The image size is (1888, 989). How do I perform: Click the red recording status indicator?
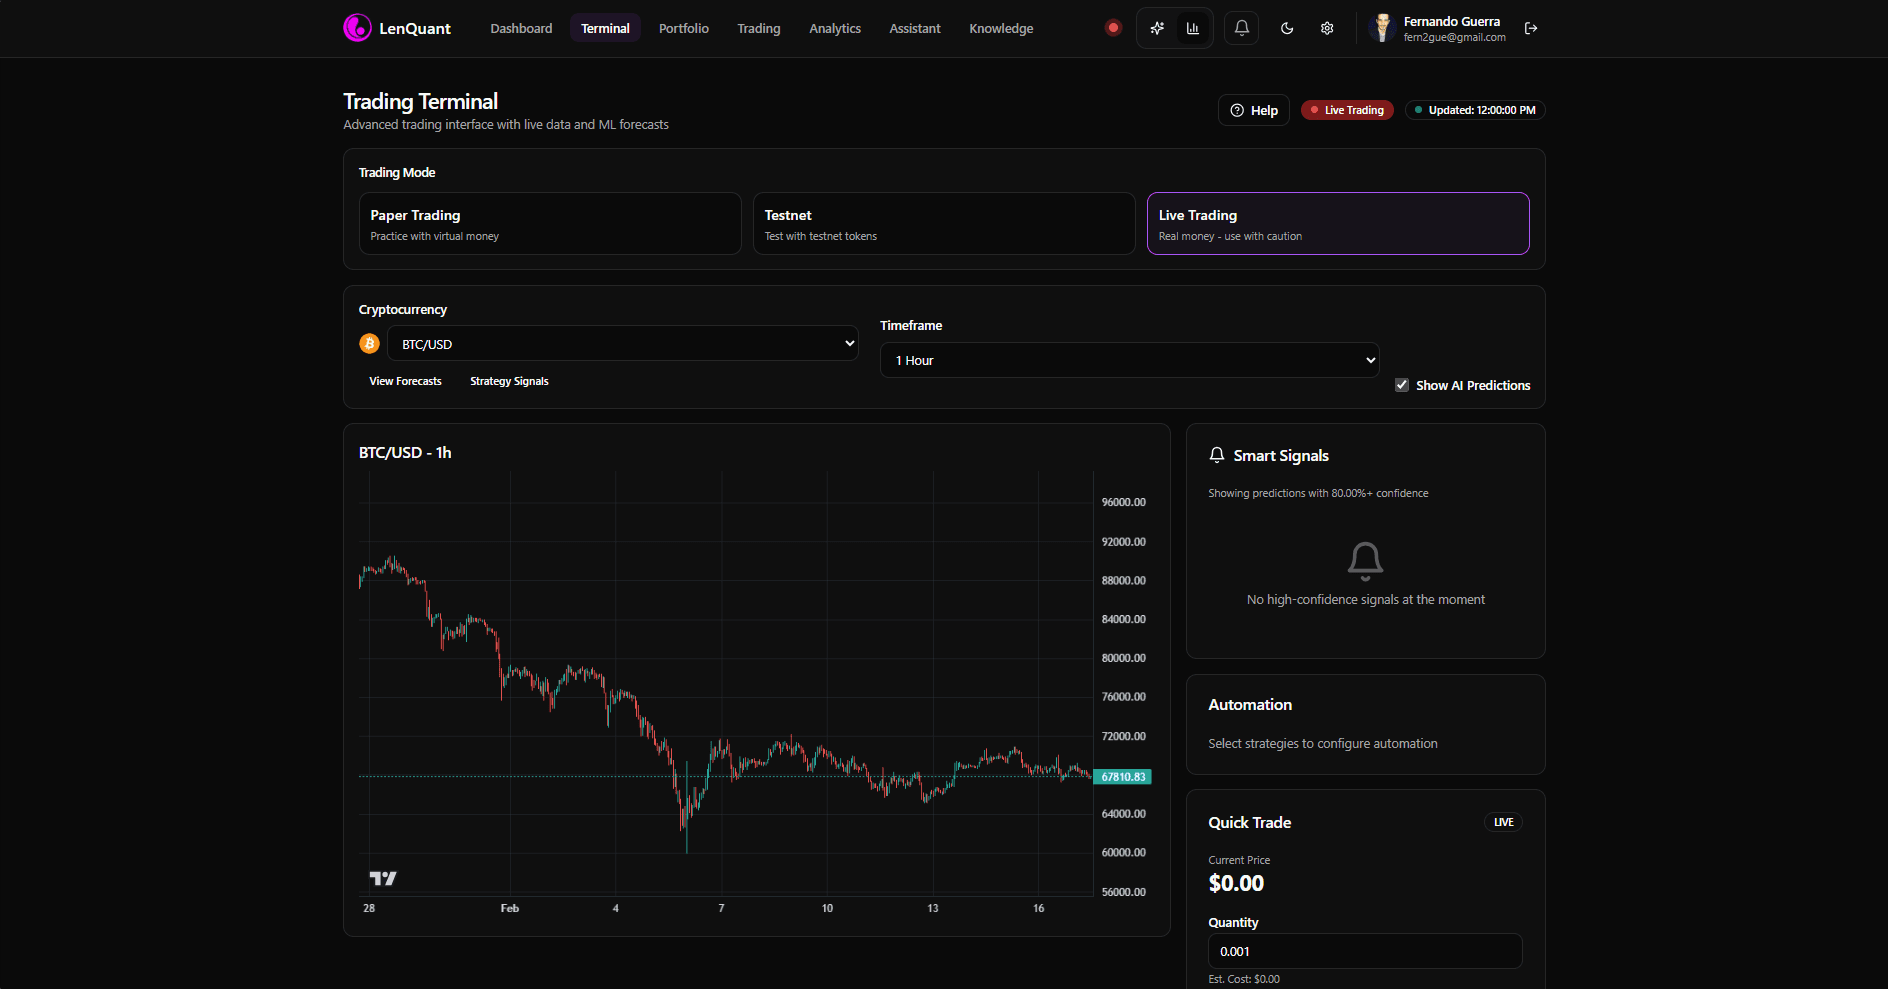coord(1113,28)
